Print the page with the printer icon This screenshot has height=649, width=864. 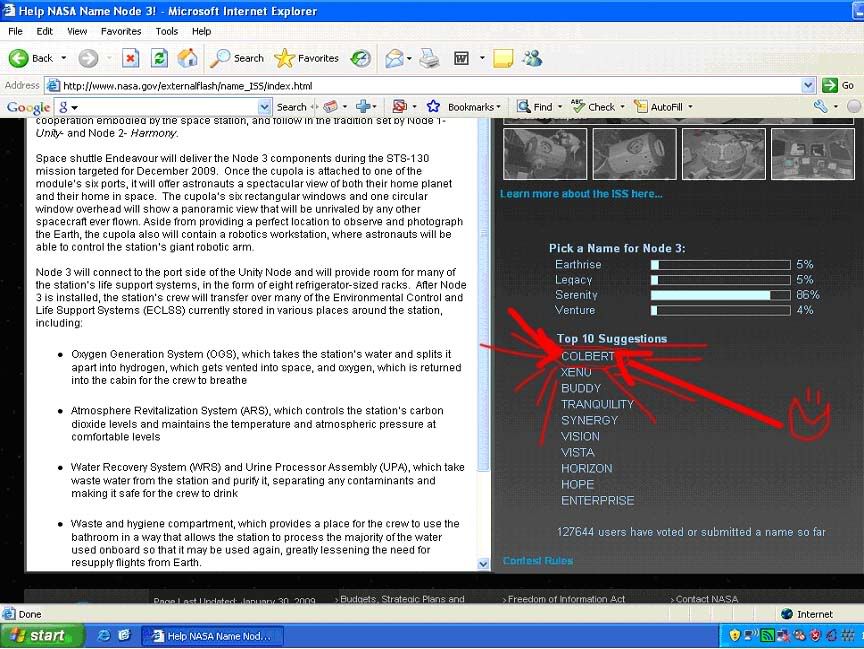click(429, 58)
